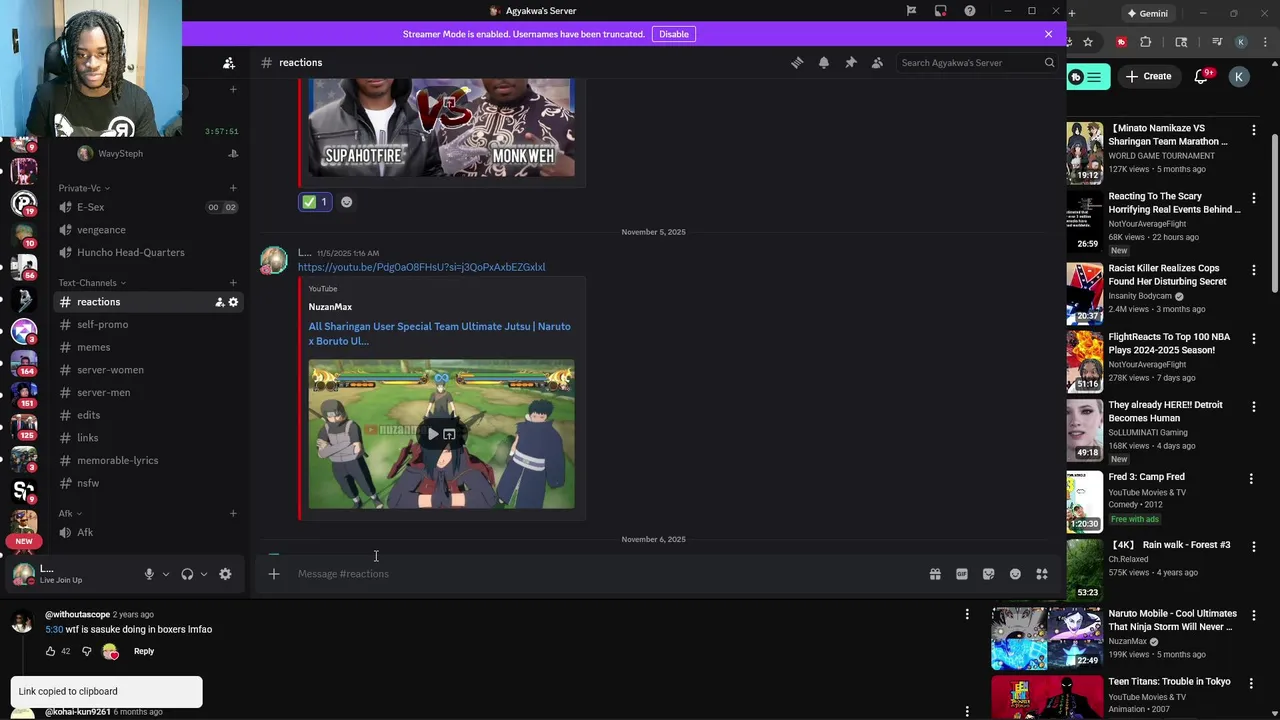Create channel in Afk category

point(233,514)
